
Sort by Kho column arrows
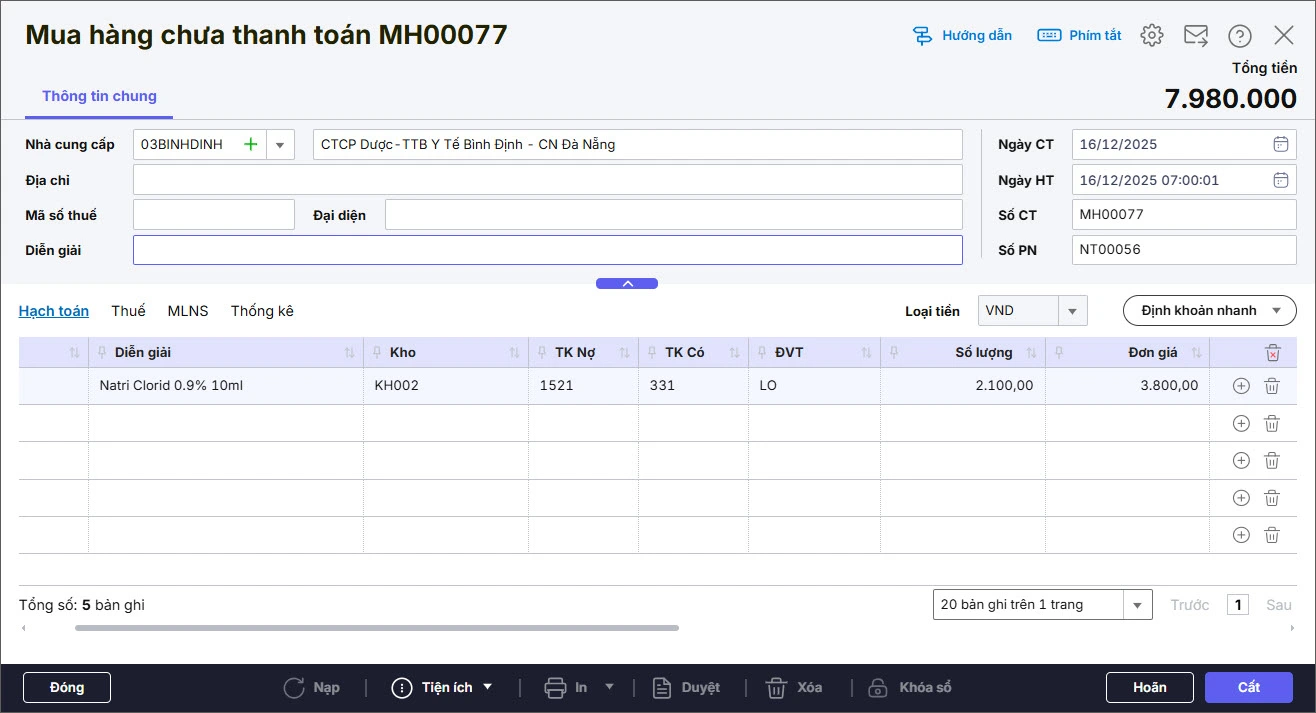[514, 353]
